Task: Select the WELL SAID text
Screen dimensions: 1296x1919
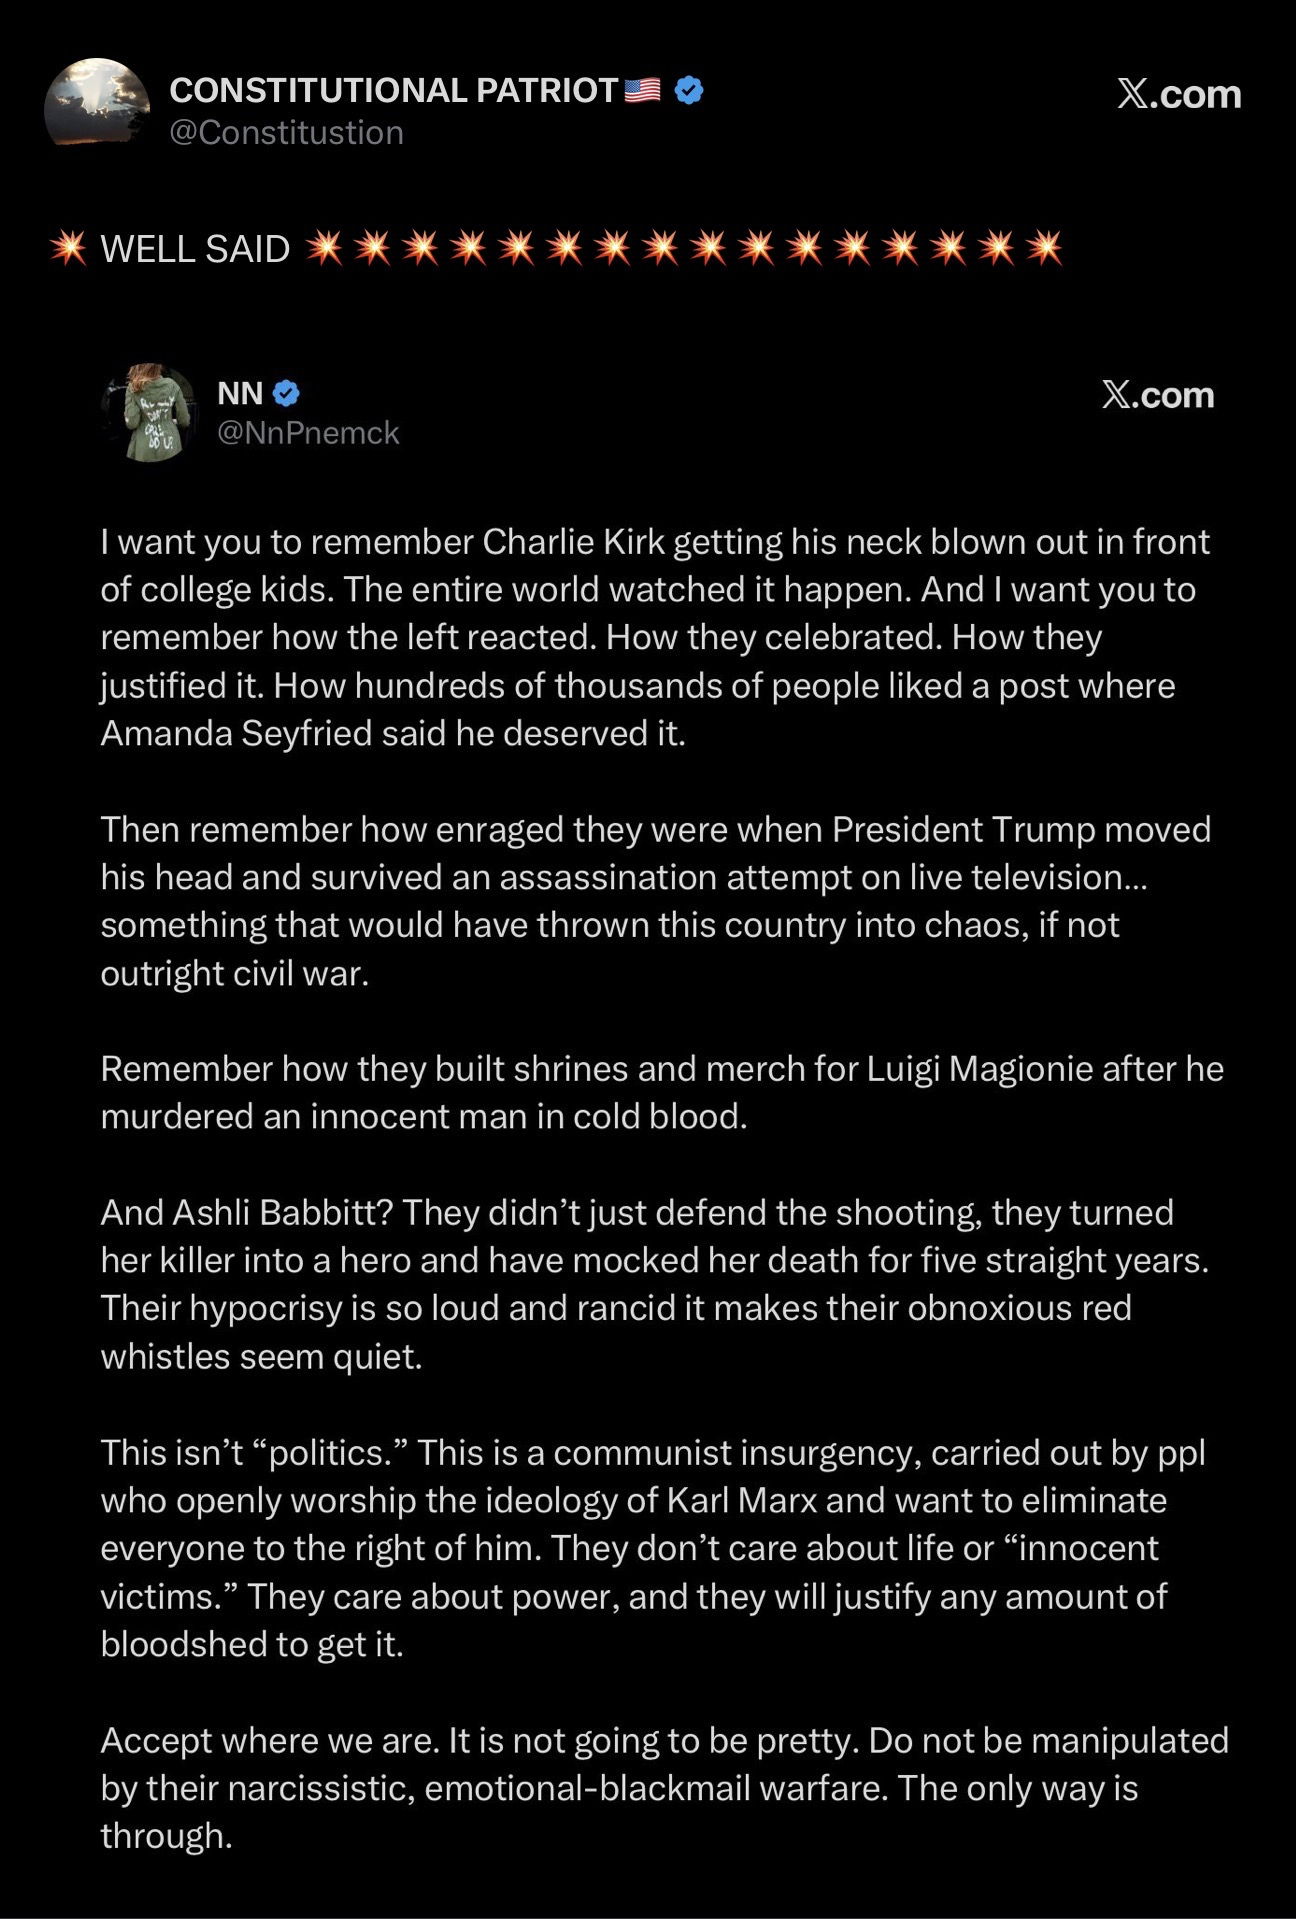Action: [x=195, y=249]
